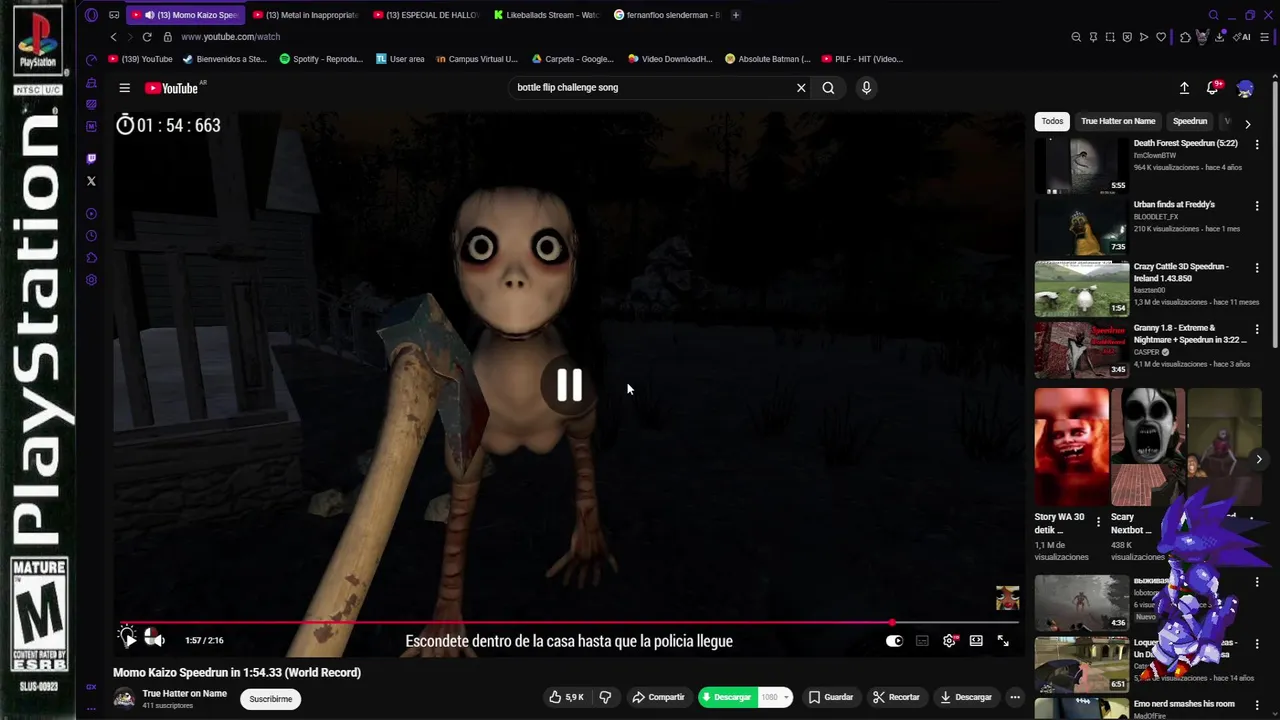
Task: Open the Campus Virtual bookmark
Action: coord(477,59)
